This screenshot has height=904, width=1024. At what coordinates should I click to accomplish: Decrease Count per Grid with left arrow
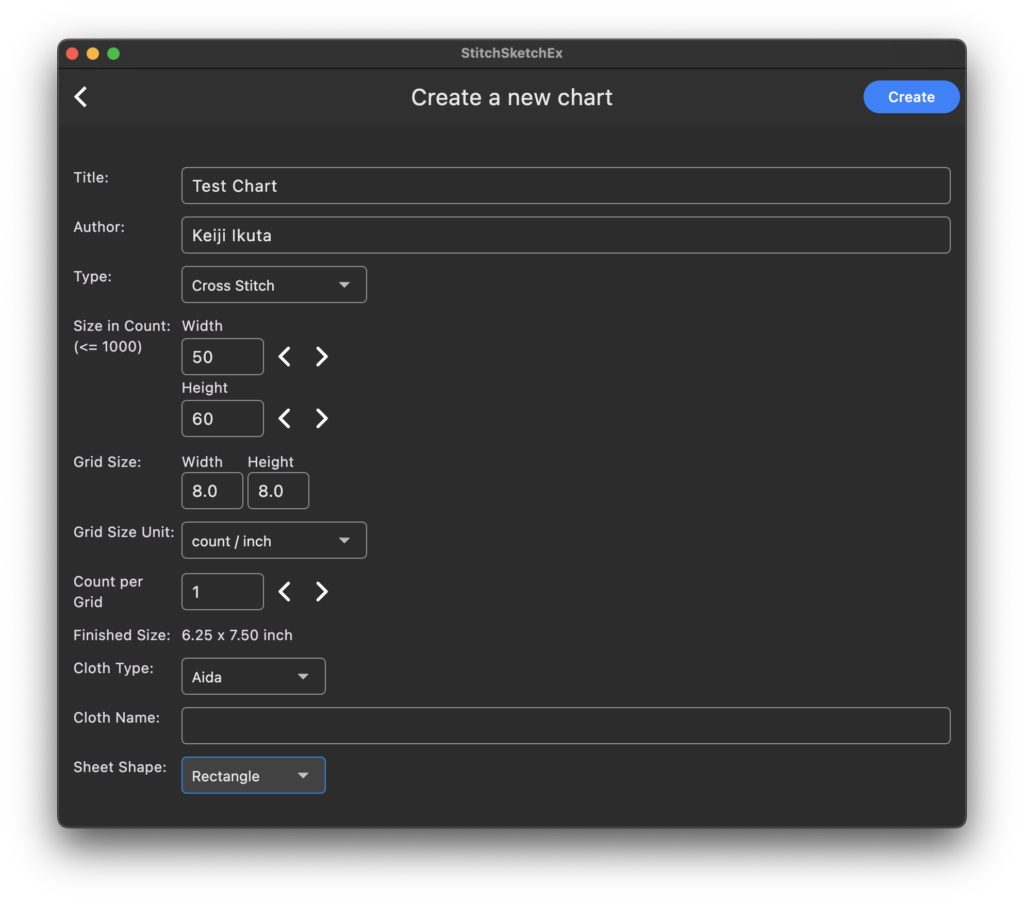(x=285, y=592)
